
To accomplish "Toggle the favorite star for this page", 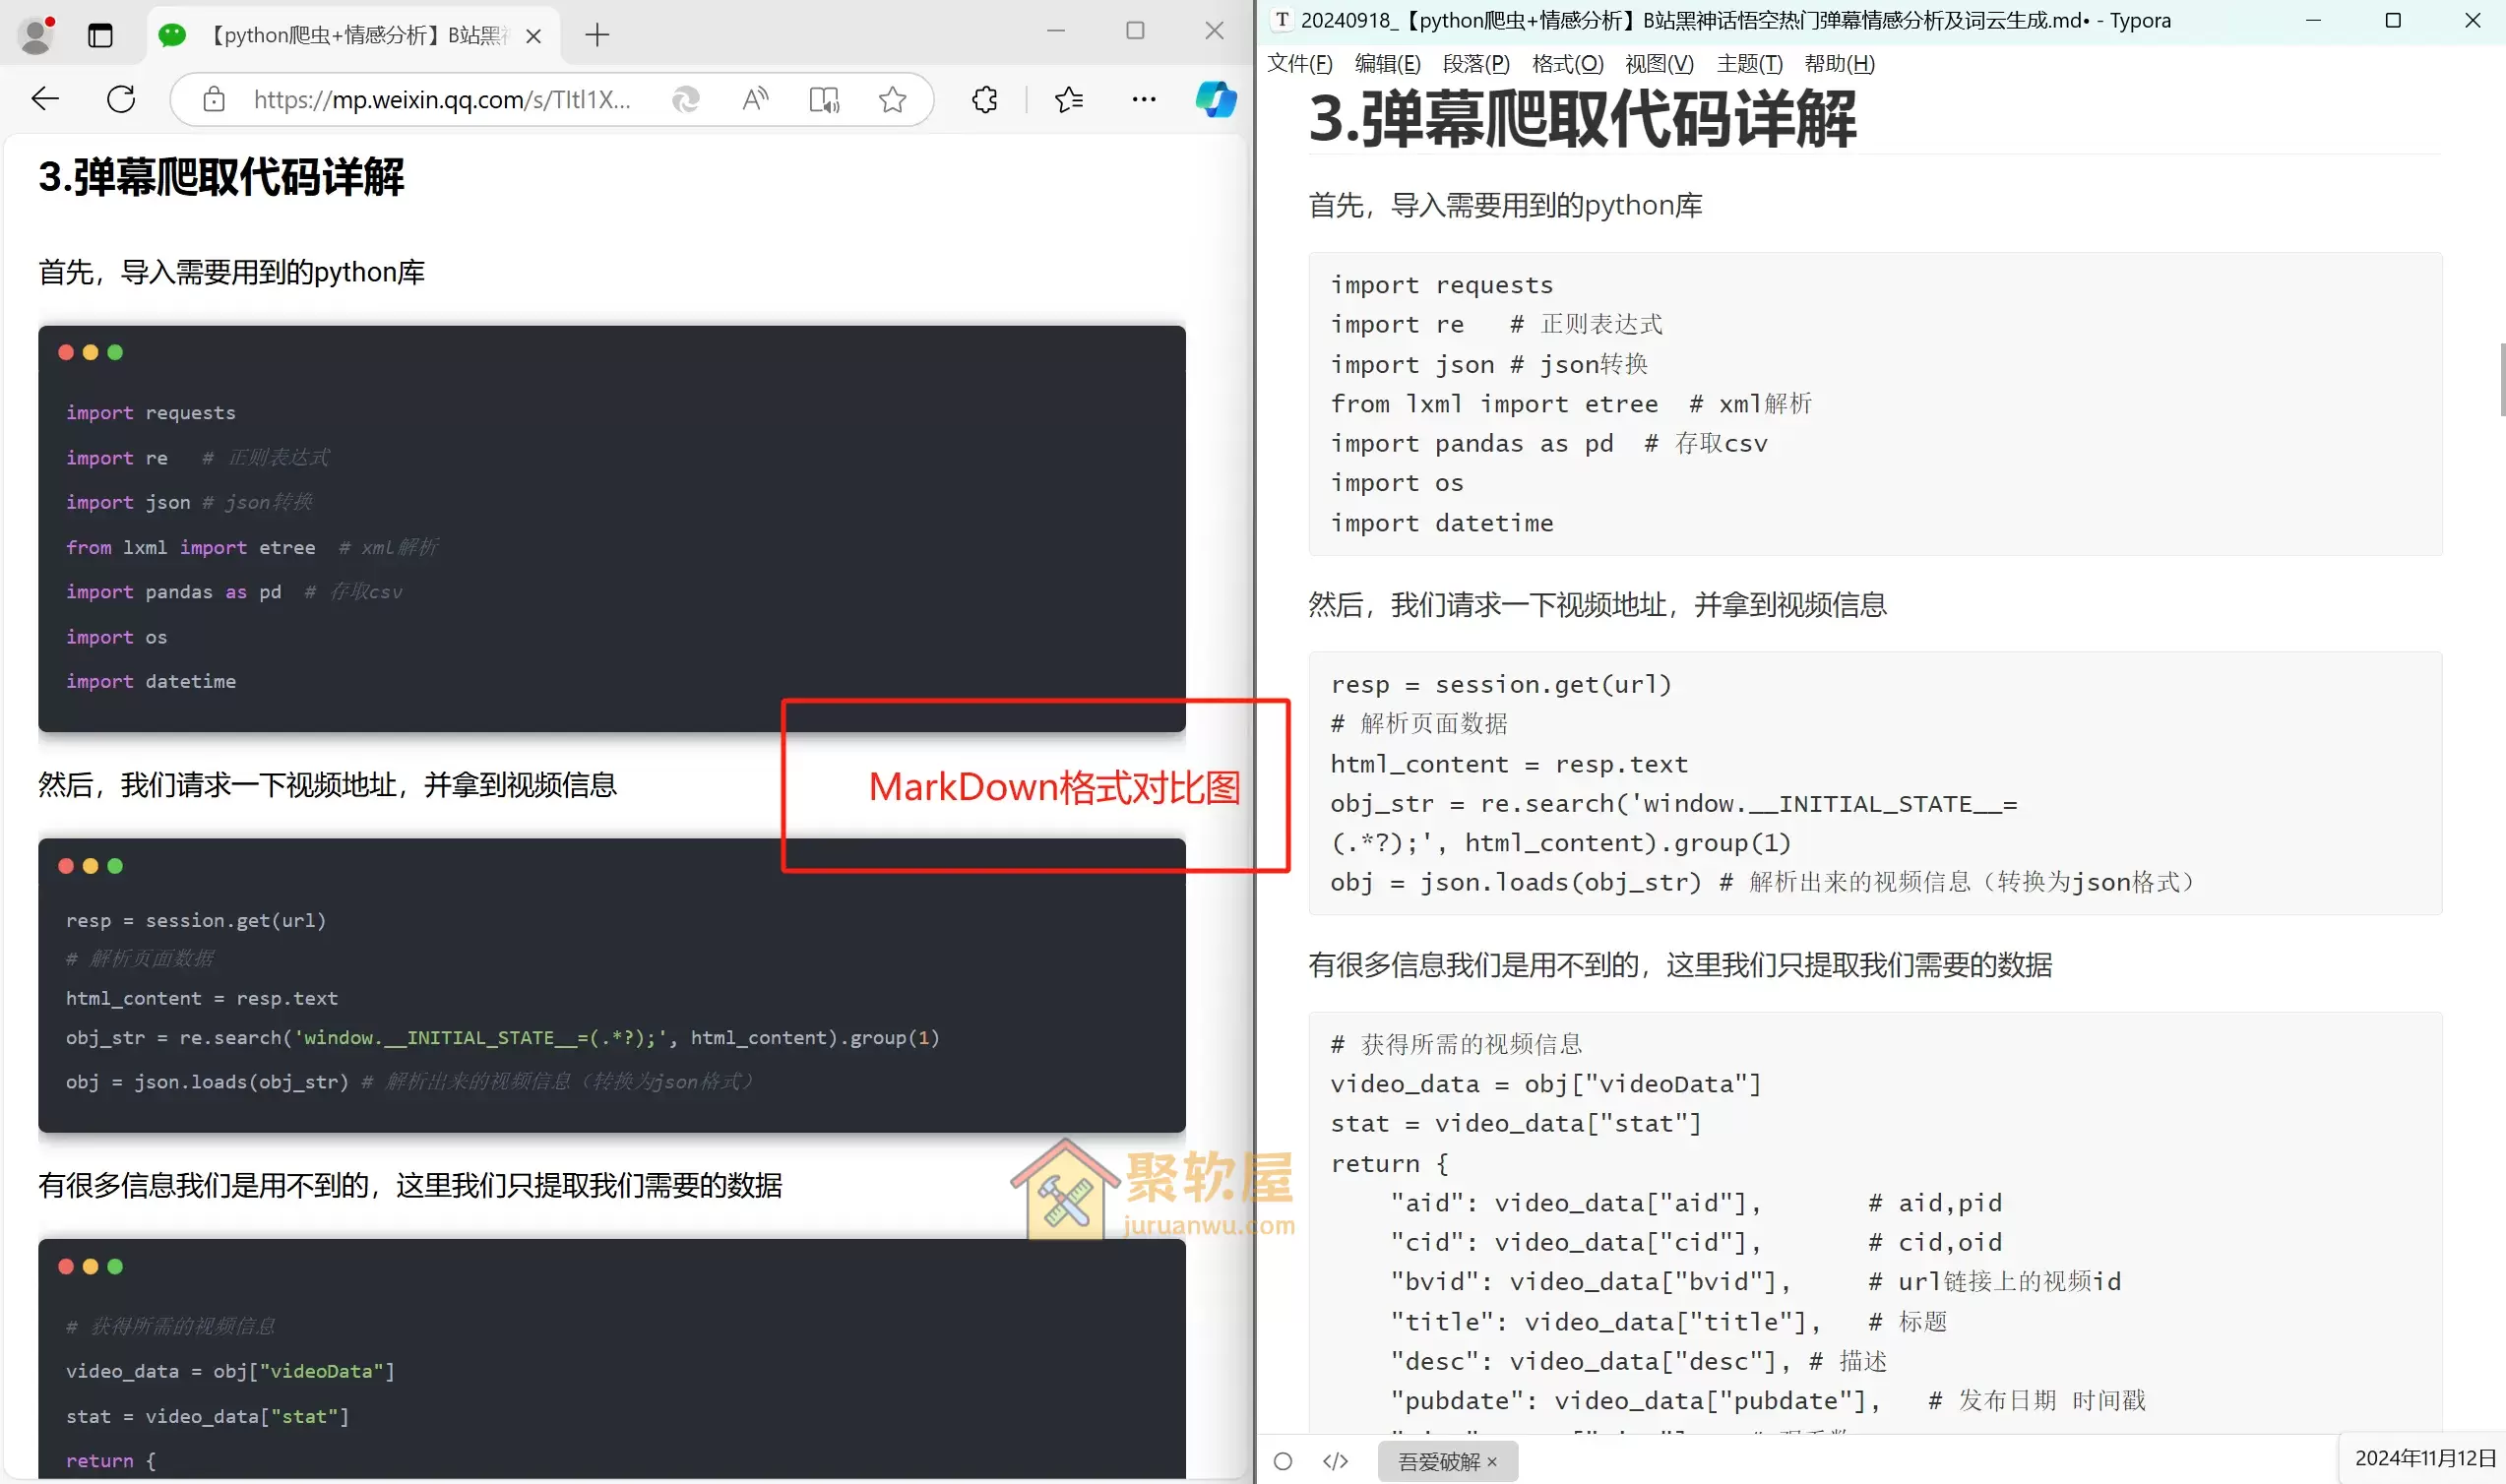I will pos(892,99).
